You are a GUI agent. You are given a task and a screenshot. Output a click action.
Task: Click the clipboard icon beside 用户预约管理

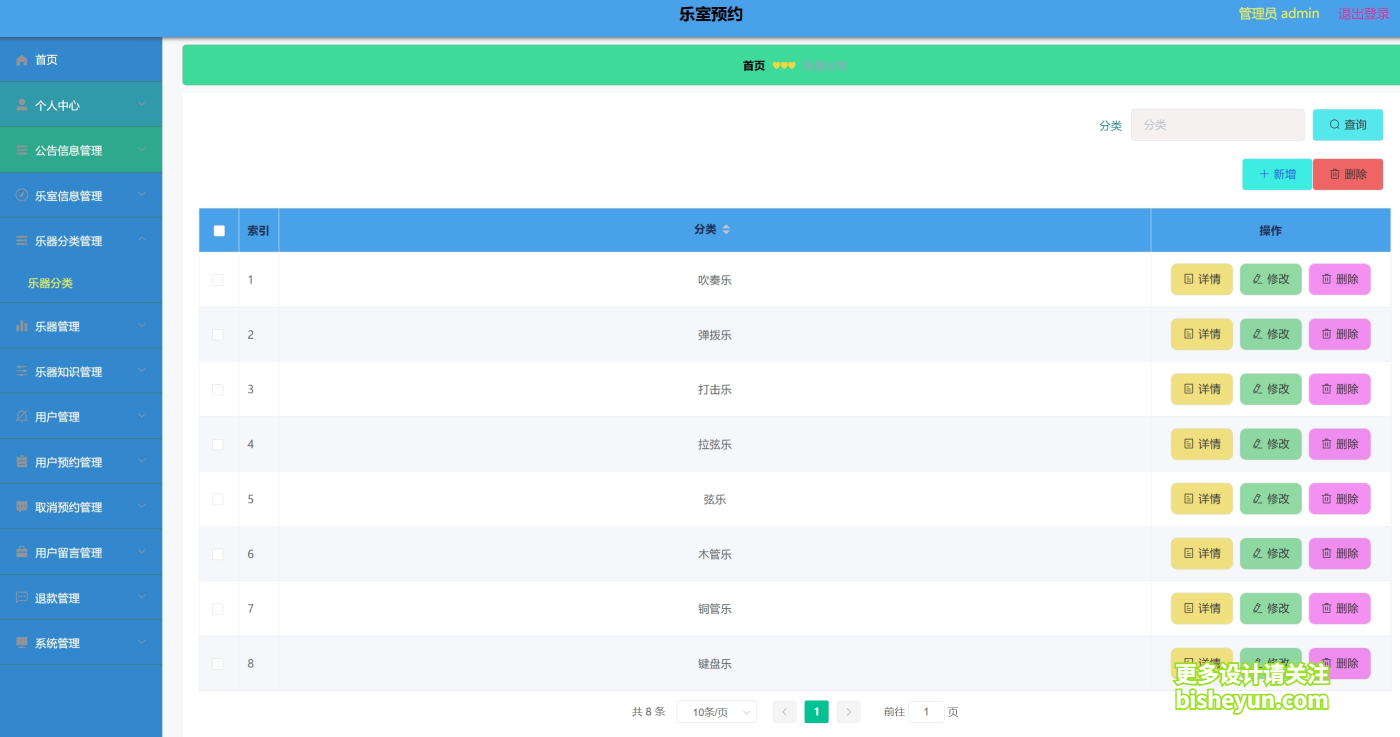click(22, 462)
